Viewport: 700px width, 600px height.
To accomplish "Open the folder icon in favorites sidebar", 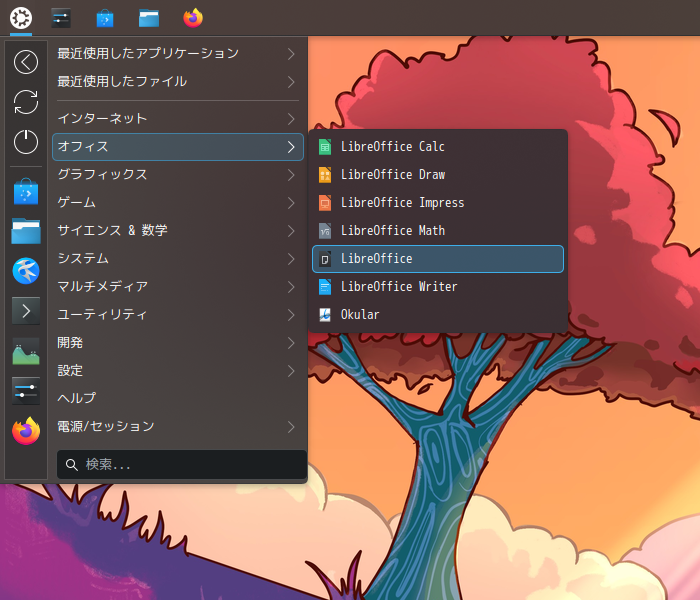I will pyautogui.click(x=26, y=231).
